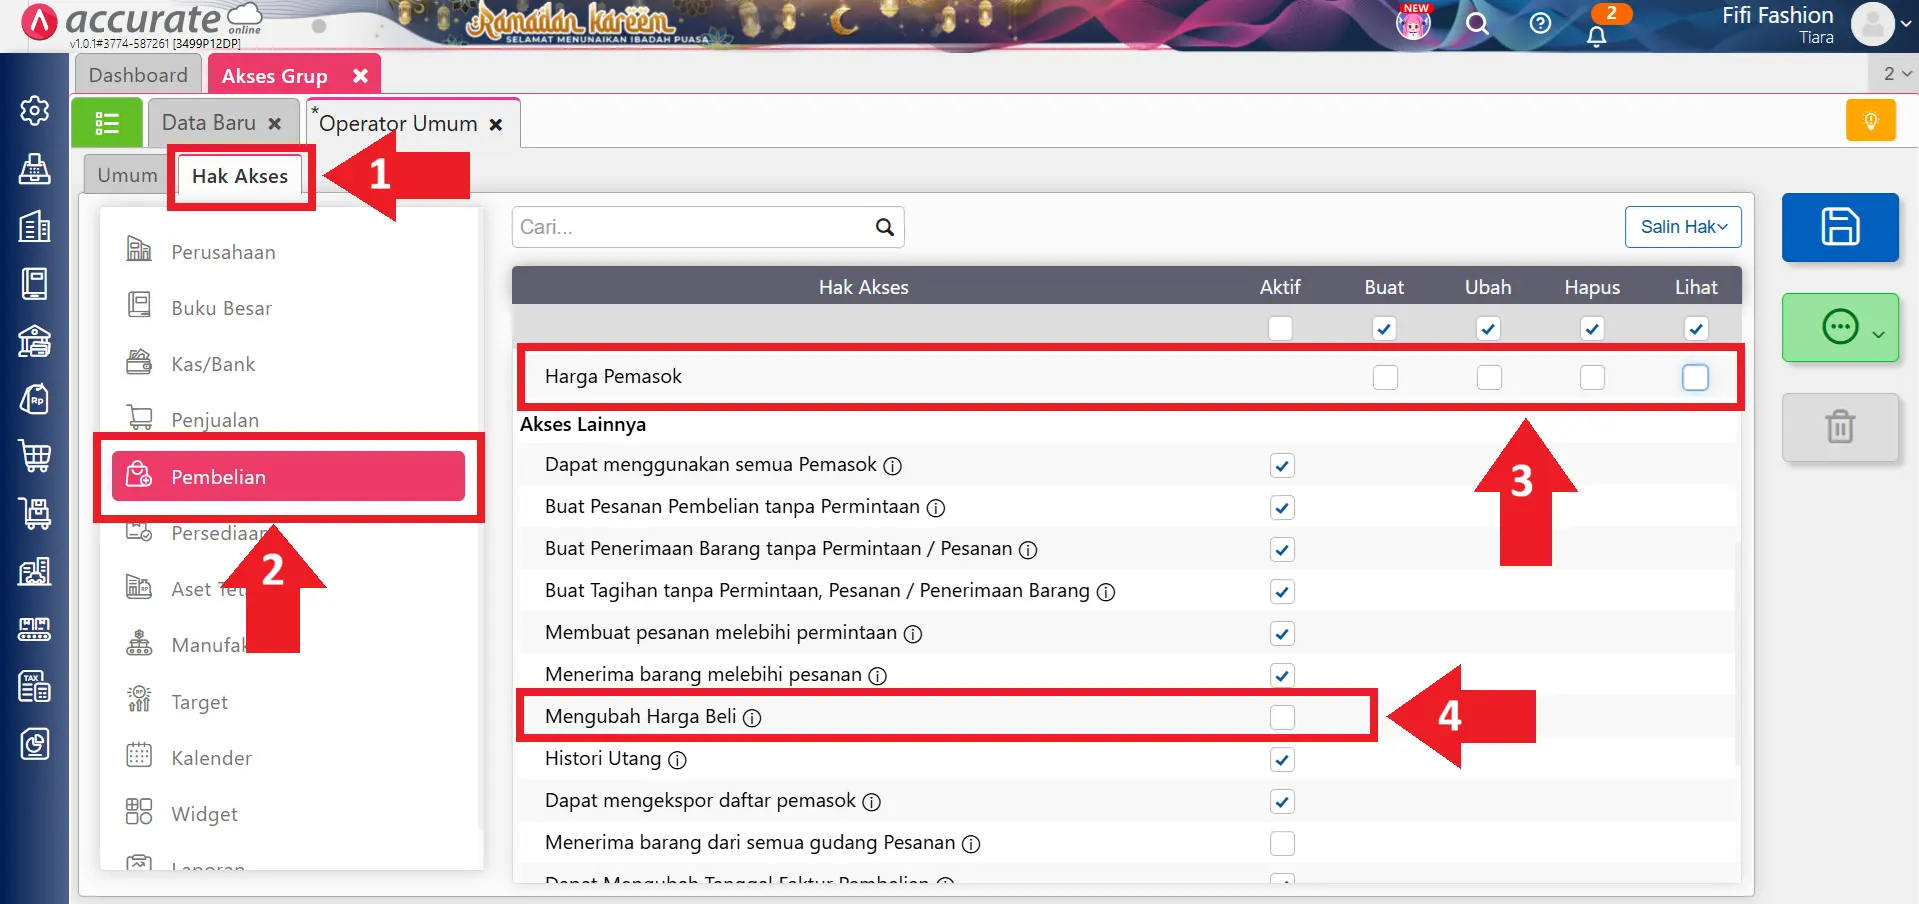Open the green list view icon
The height and width of the screenshot is (904, 1919).
[107, 123]
